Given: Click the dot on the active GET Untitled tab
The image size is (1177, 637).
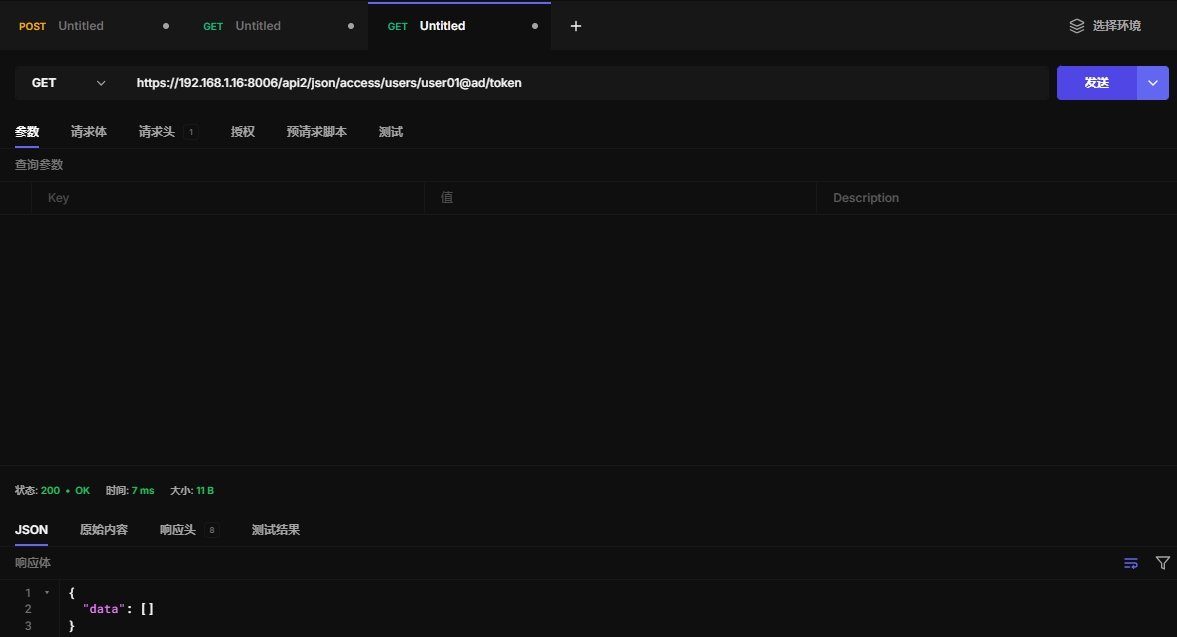Looking at the screenshot, I should pyautogui.click(x=535, y=26).
